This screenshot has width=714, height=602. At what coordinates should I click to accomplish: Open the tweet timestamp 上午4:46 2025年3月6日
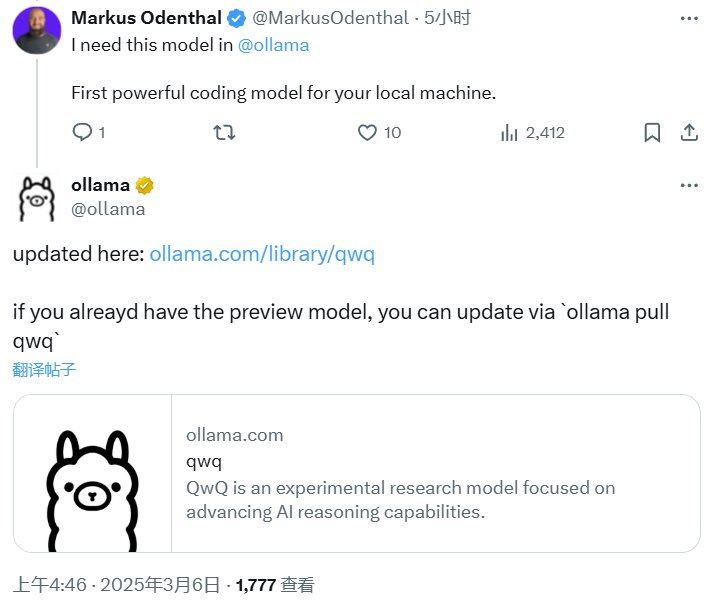coord(116,585)
